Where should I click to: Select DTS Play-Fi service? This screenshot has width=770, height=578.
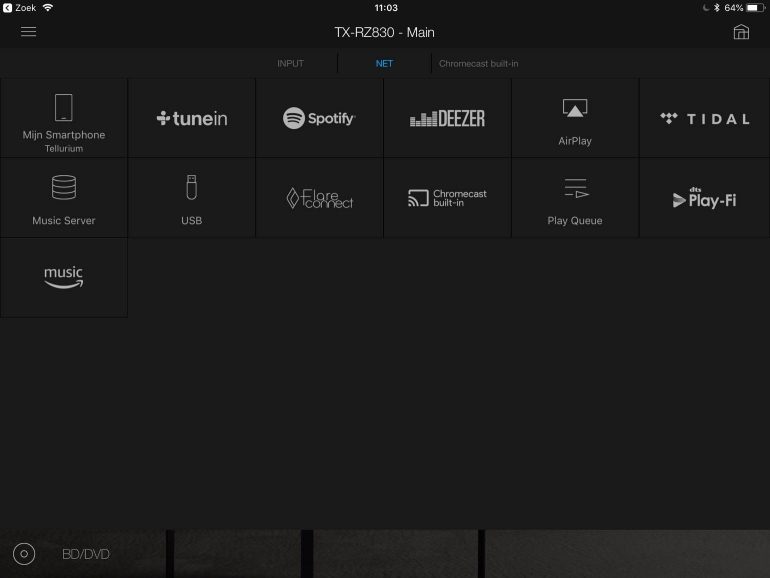point(704,198)
